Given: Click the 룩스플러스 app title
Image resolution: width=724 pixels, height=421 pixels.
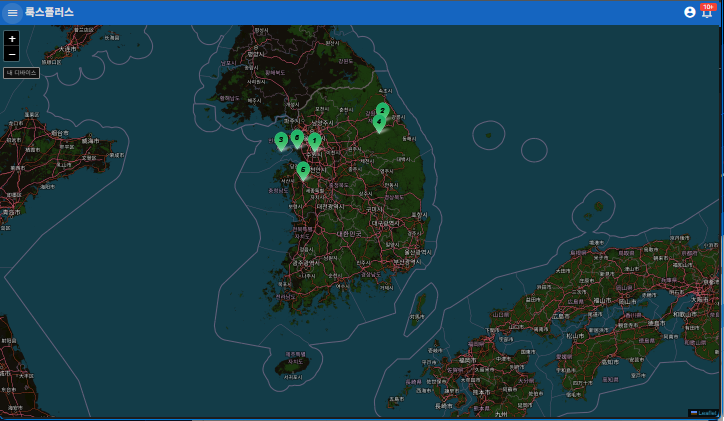Looking at the screenshot, I should (x=49, y=12).
